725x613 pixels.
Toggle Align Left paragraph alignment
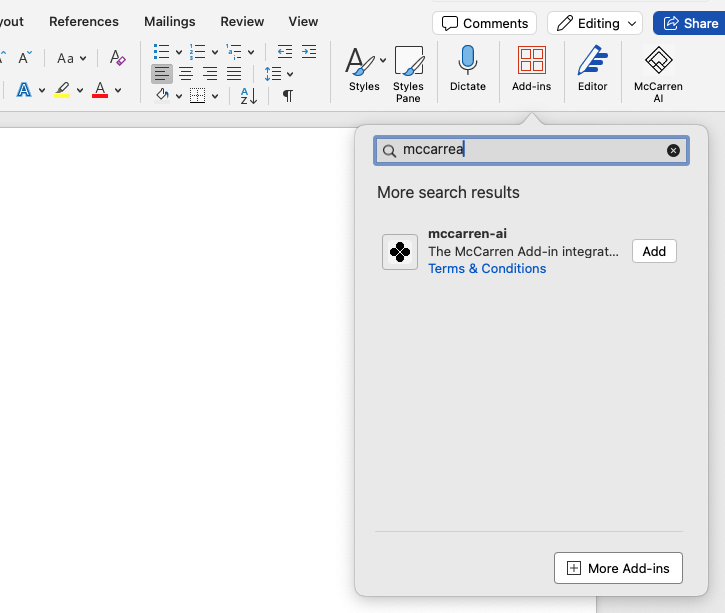tap(162, 74)
